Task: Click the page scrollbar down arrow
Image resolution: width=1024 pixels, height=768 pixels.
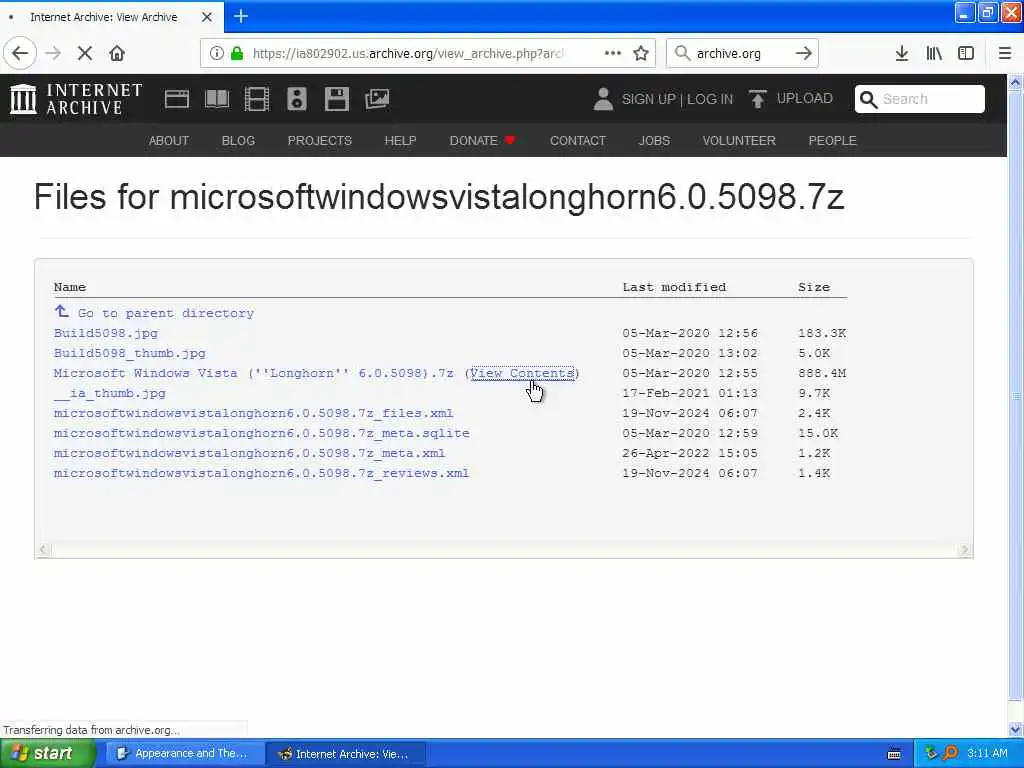Action: pos(1016,729)
